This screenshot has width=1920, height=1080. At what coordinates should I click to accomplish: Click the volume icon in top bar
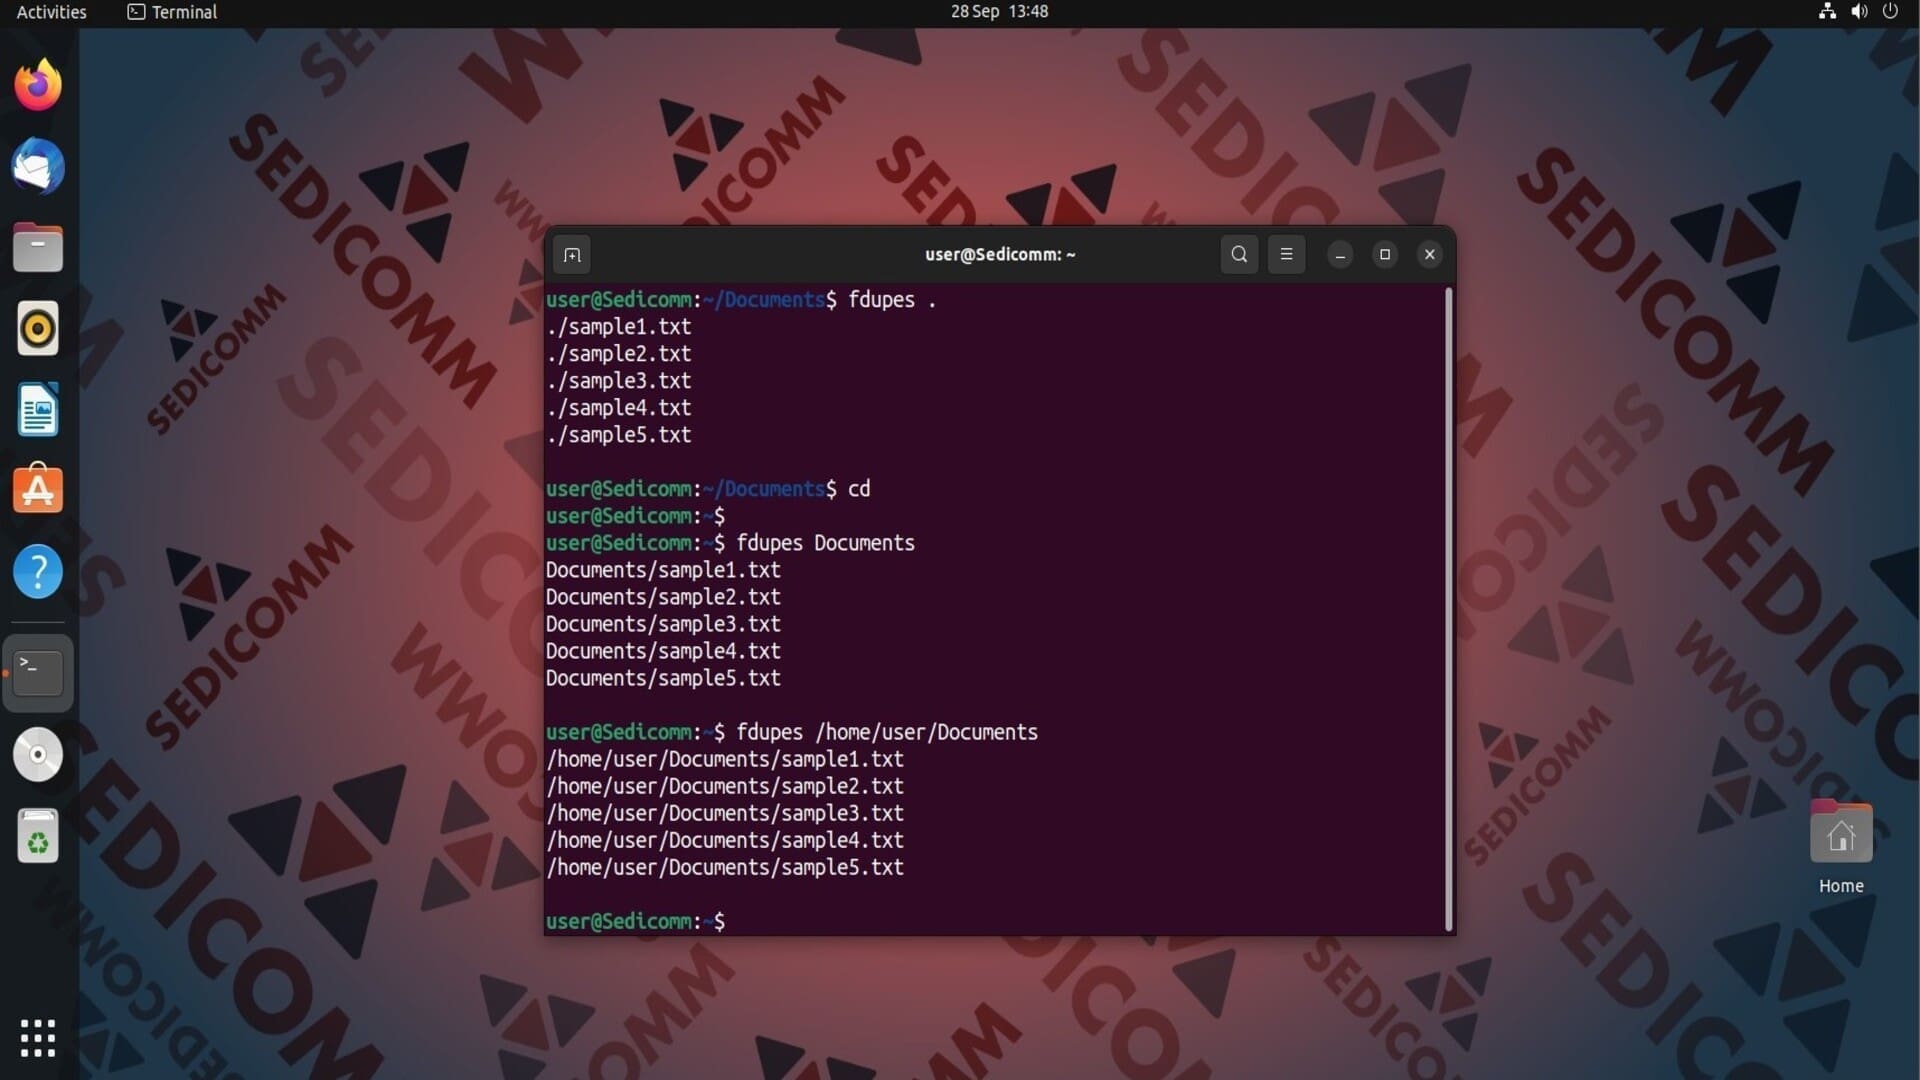tap(1859, 12)
